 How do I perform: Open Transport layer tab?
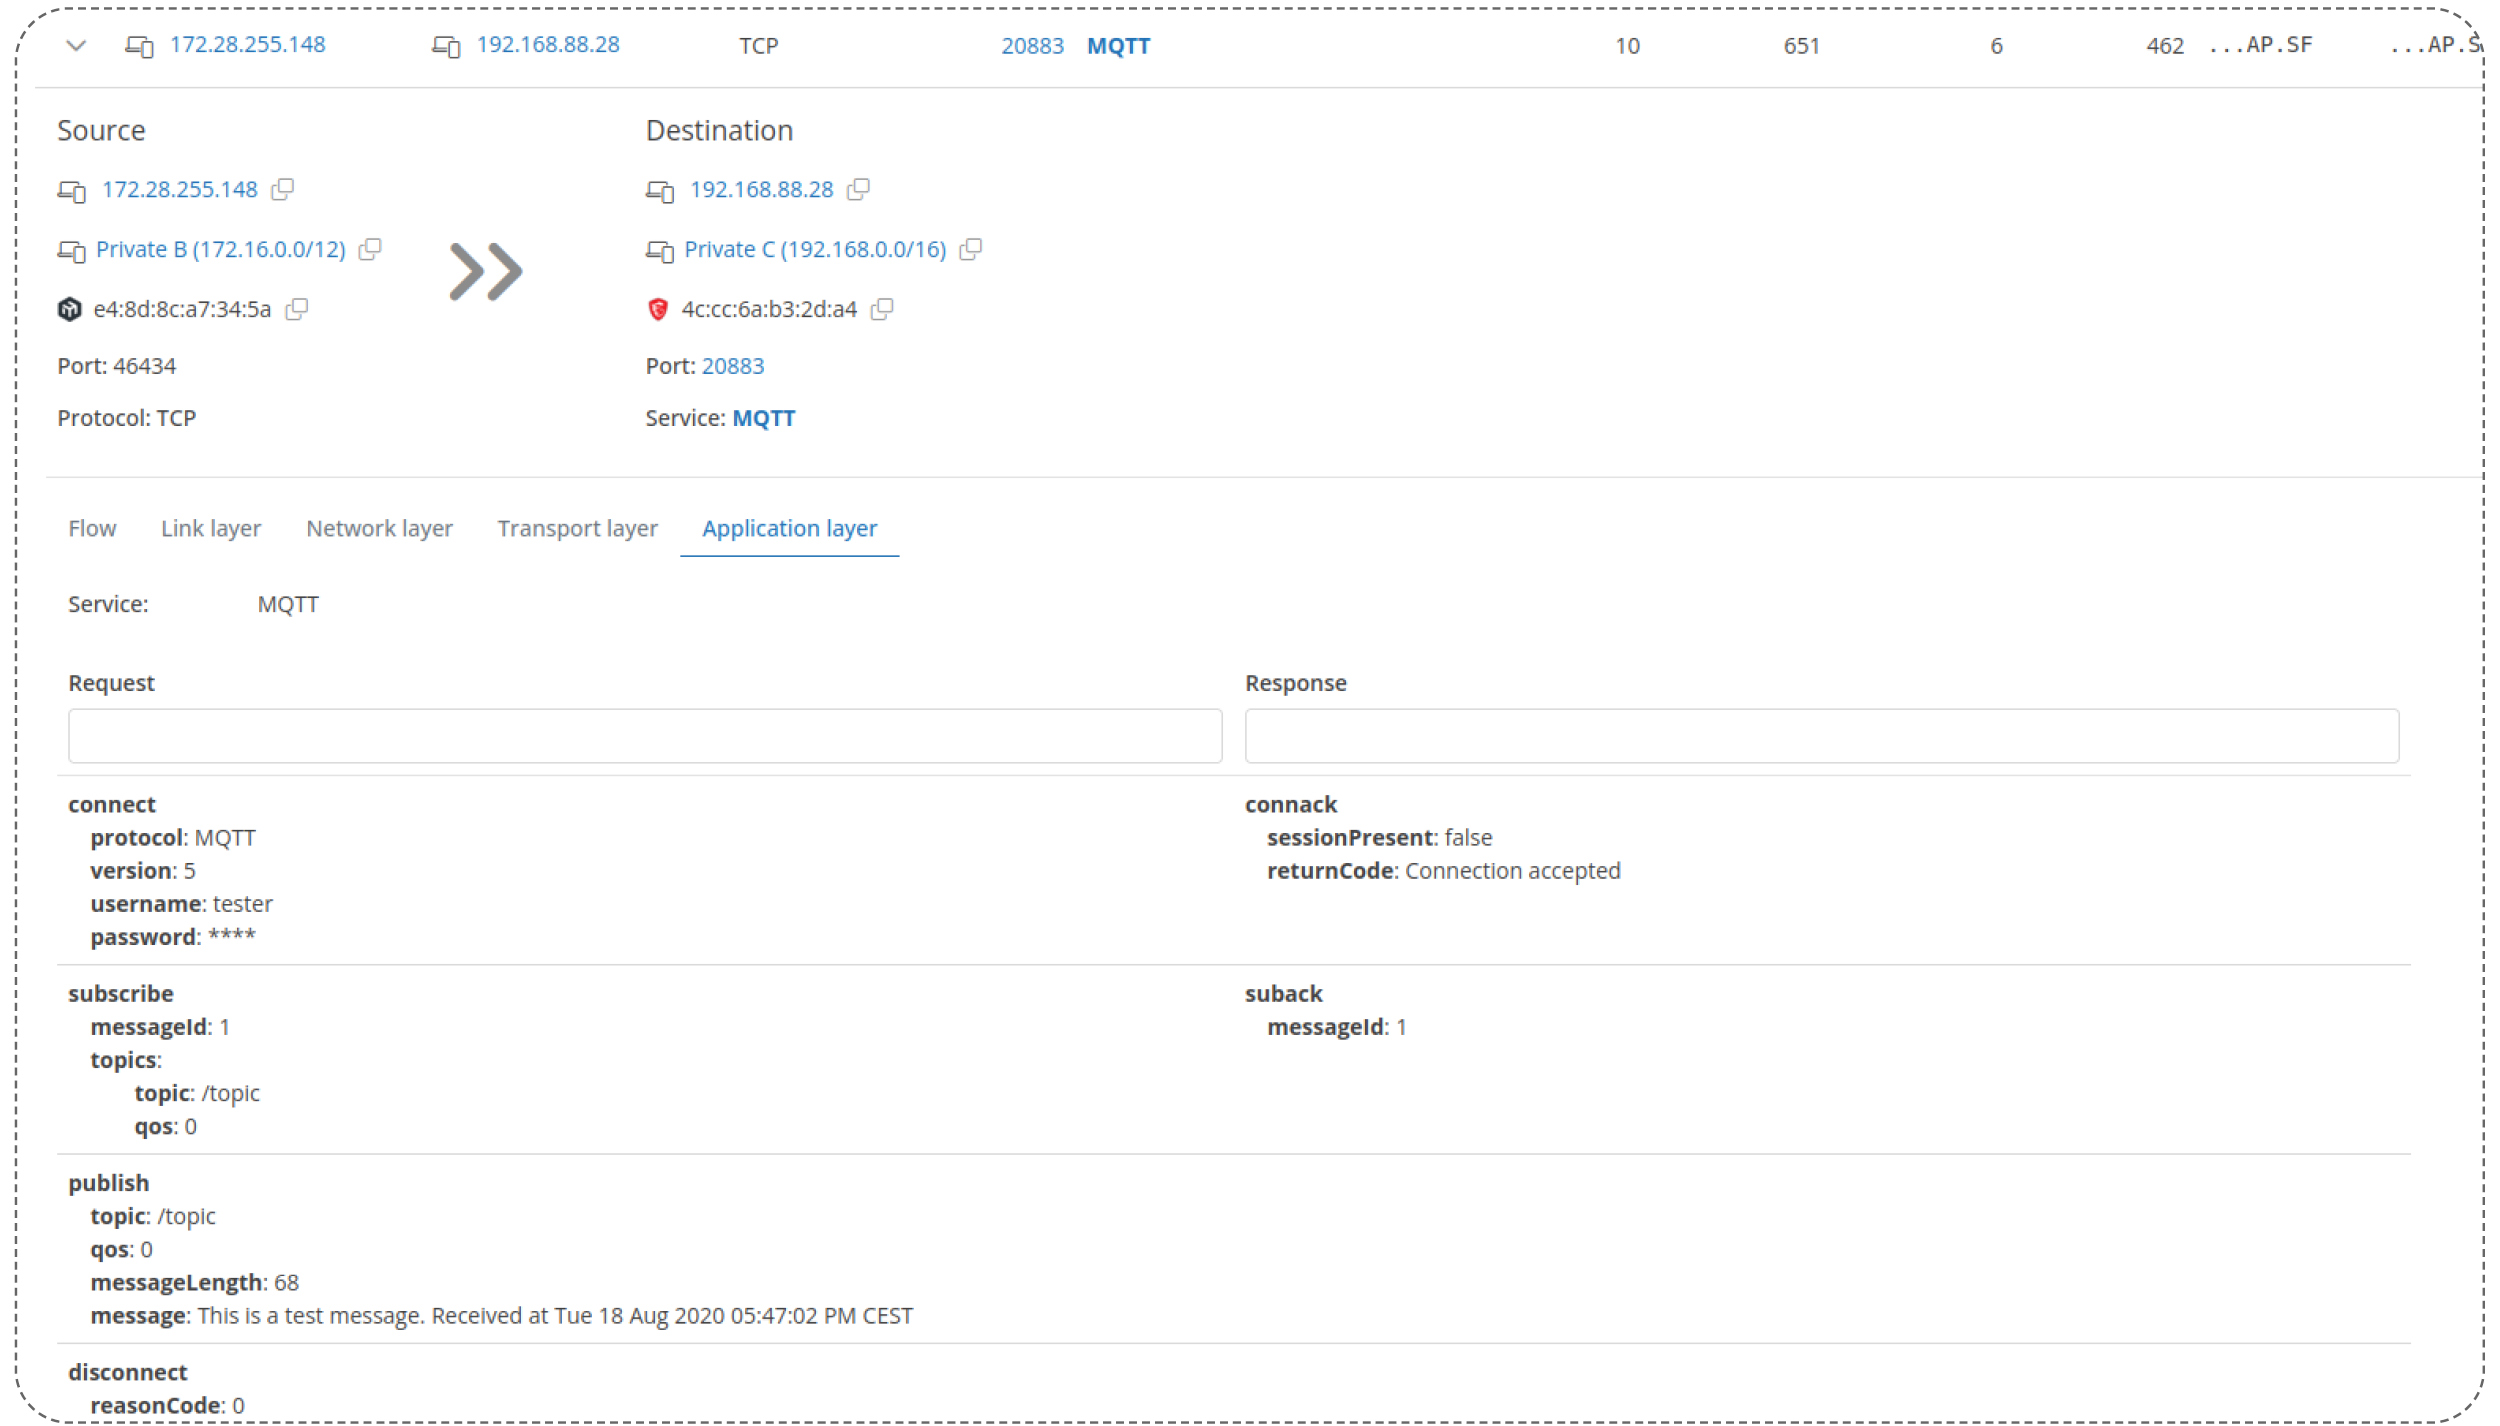pos(577,528)
